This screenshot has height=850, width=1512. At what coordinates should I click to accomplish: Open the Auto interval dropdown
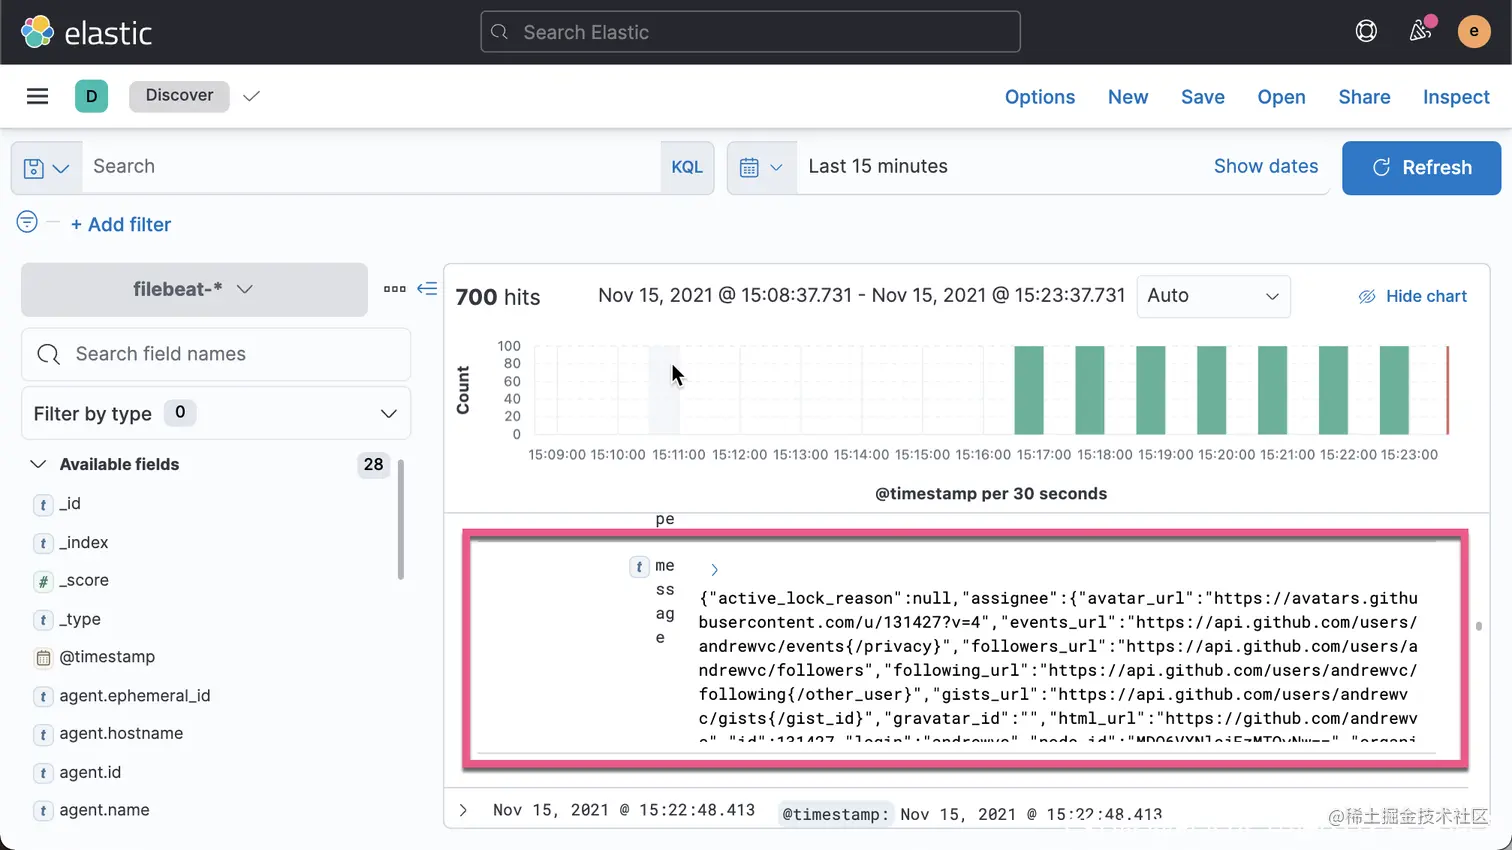(x=1213, y=296)
